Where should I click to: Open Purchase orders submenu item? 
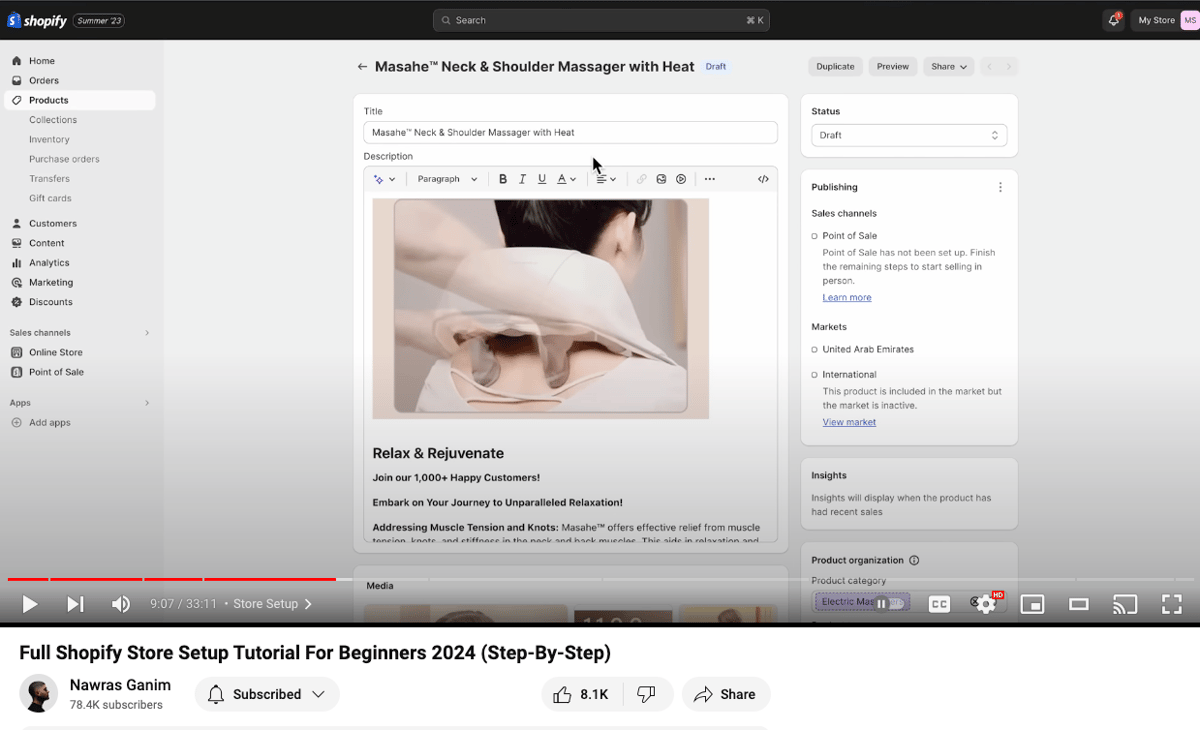64,159
